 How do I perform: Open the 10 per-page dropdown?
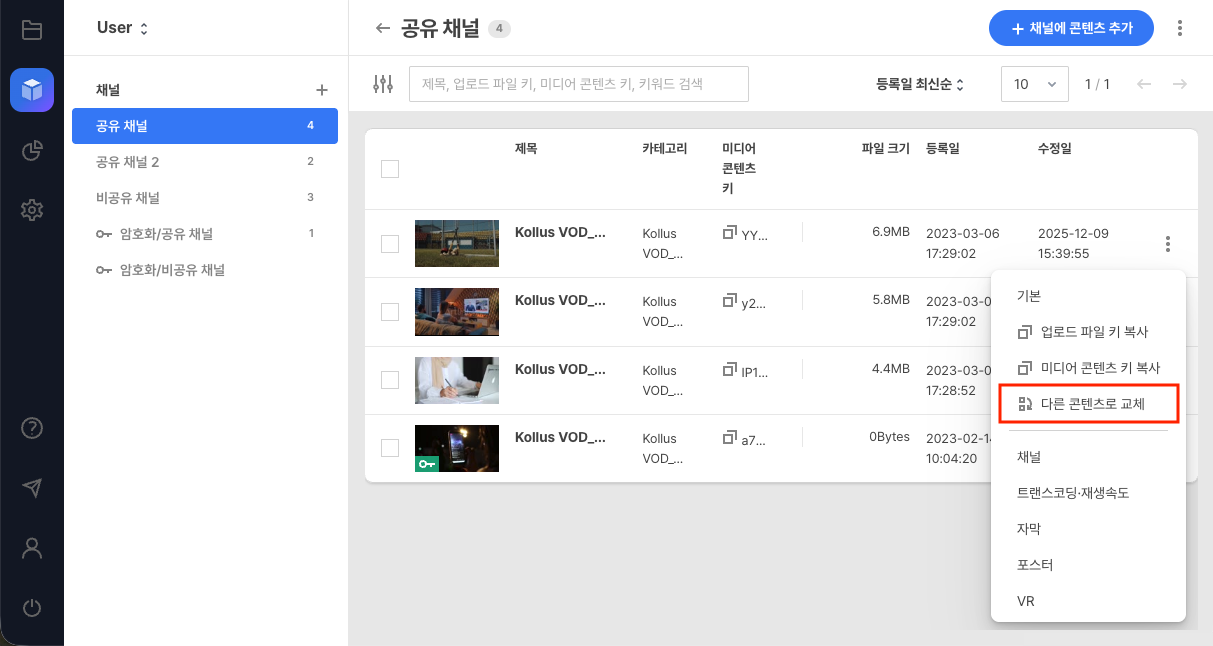pyautogui.click(x=1034, y=84)
